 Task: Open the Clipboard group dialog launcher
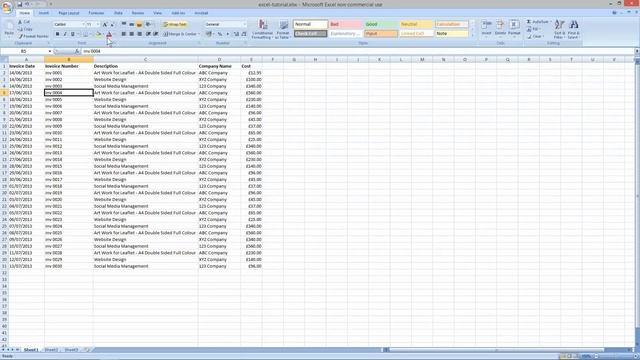click(x=48, y=43)
